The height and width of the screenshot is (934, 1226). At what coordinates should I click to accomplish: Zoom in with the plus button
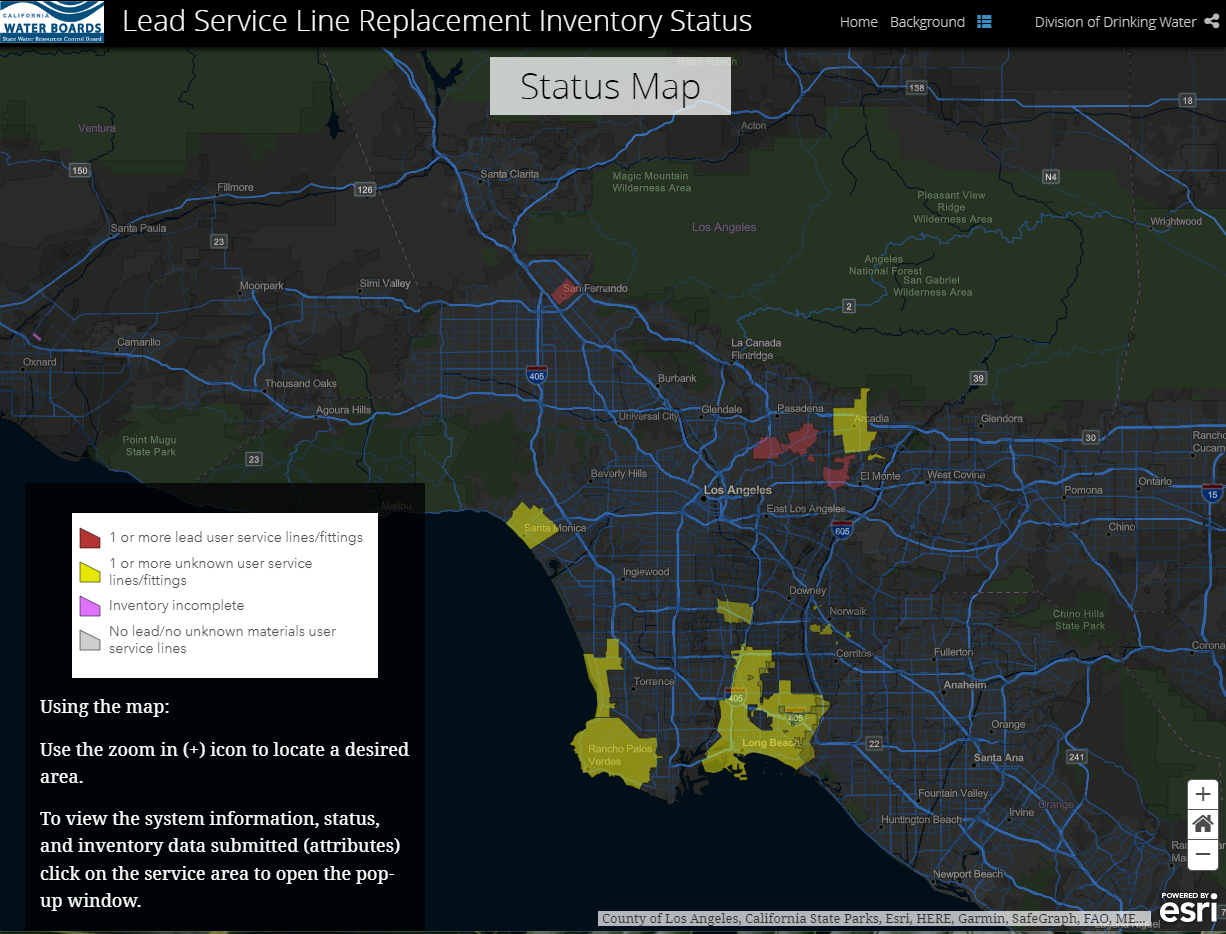click(1203, 794)
